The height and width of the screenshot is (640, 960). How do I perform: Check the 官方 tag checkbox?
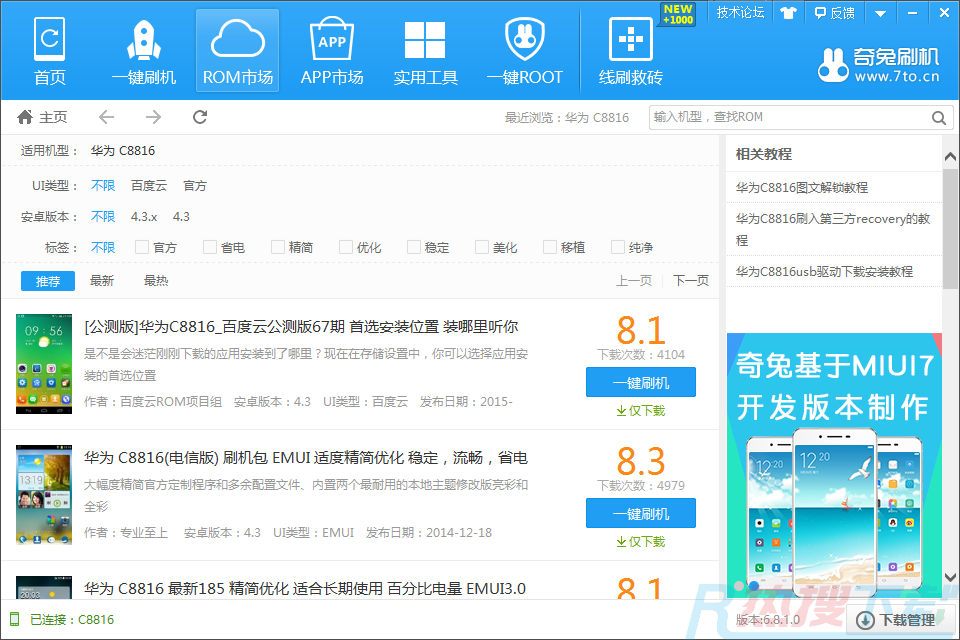point(142,247)
